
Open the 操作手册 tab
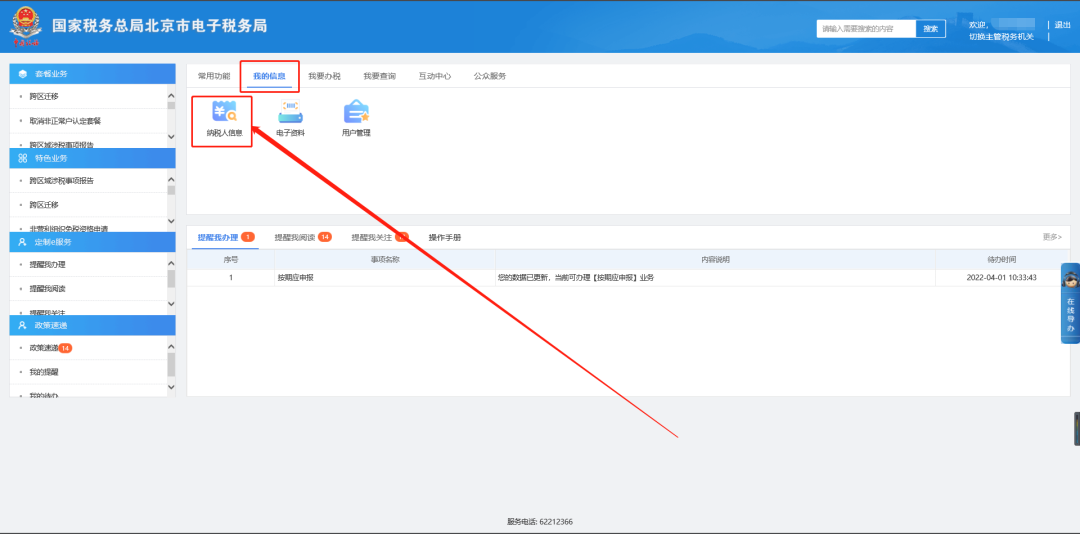pos(445,237)
